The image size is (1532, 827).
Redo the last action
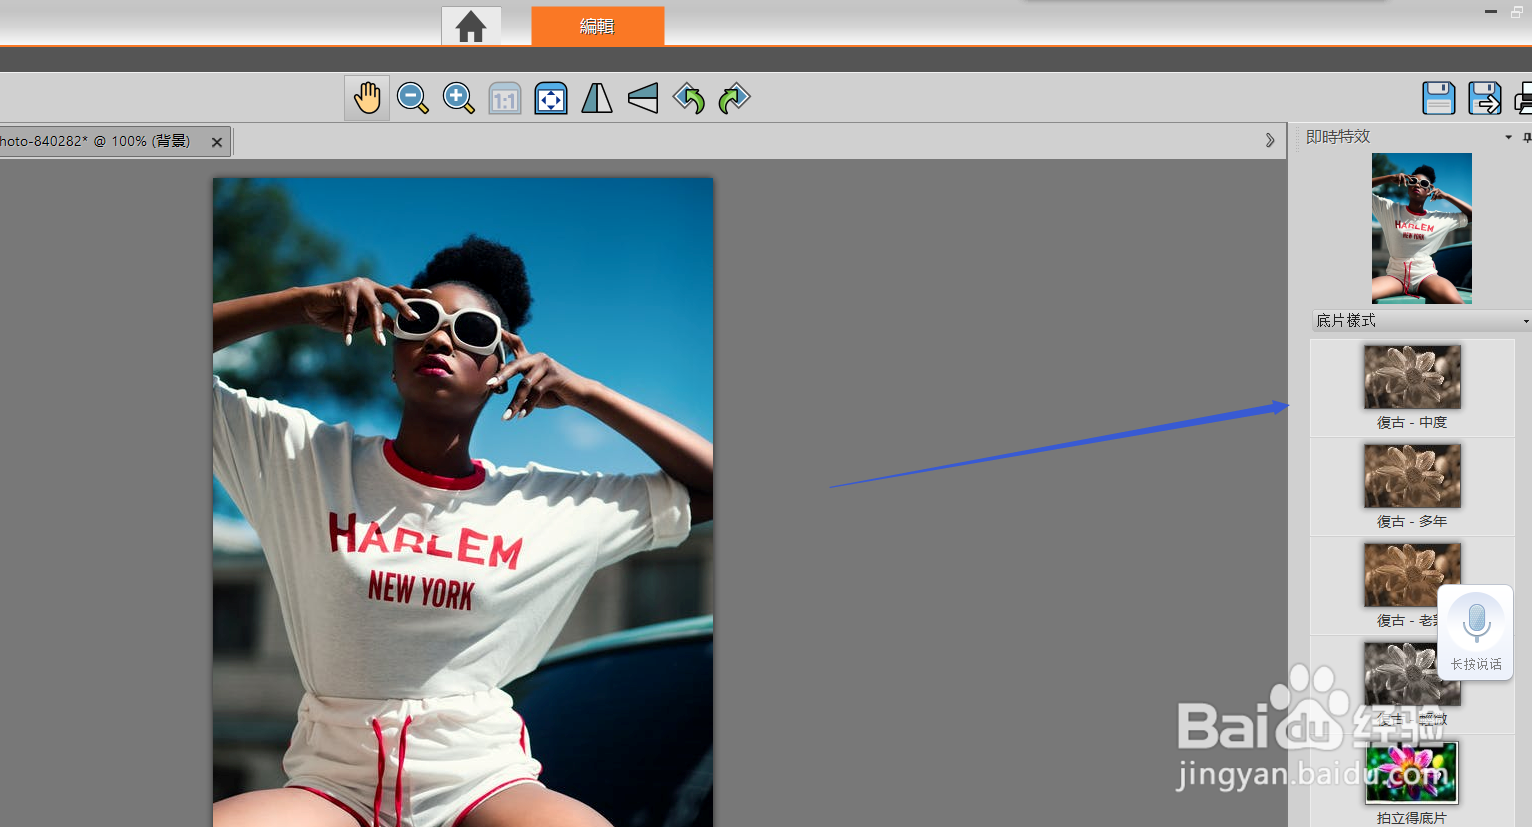click(x=734, y=98)
